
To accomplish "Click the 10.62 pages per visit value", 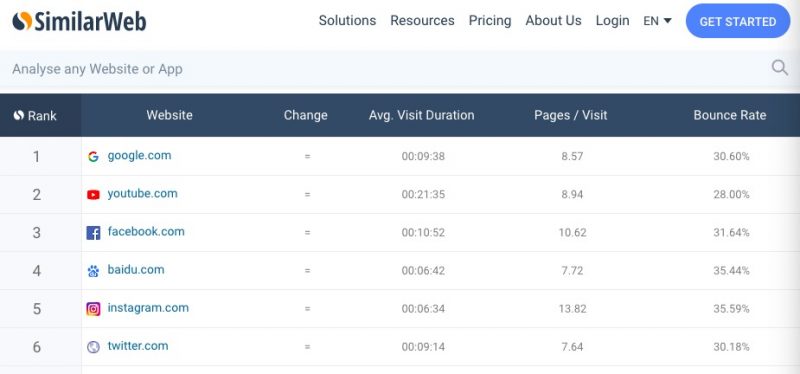I will coord(572,233).
